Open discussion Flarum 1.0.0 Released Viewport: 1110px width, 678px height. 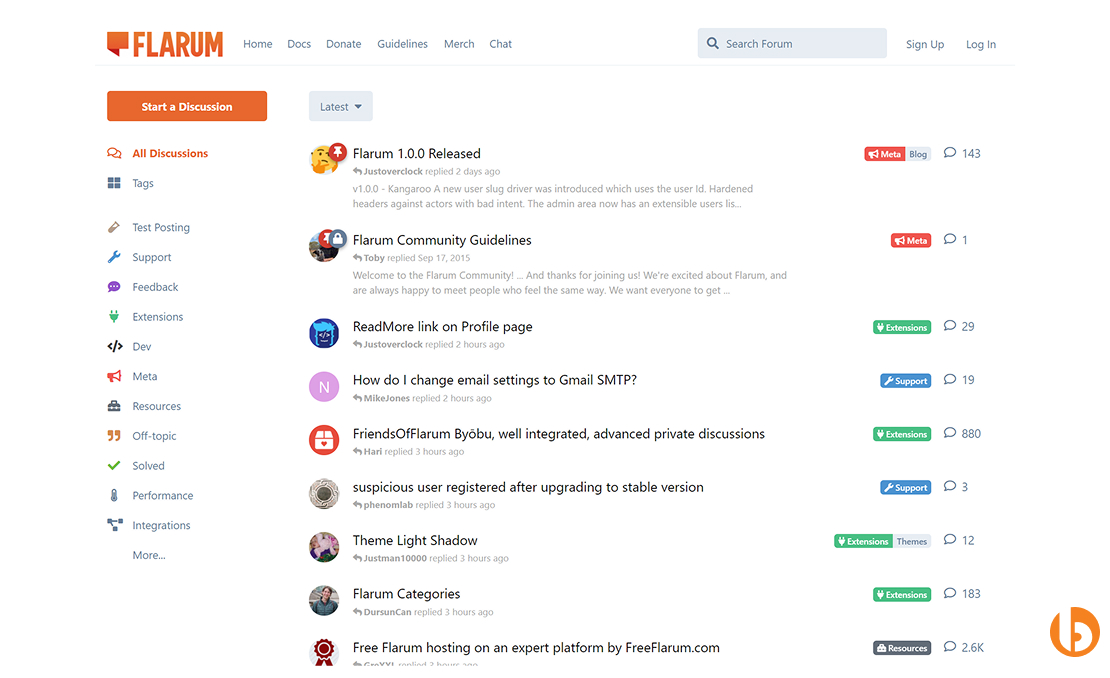pyautogui.click(x=416, y=153)
